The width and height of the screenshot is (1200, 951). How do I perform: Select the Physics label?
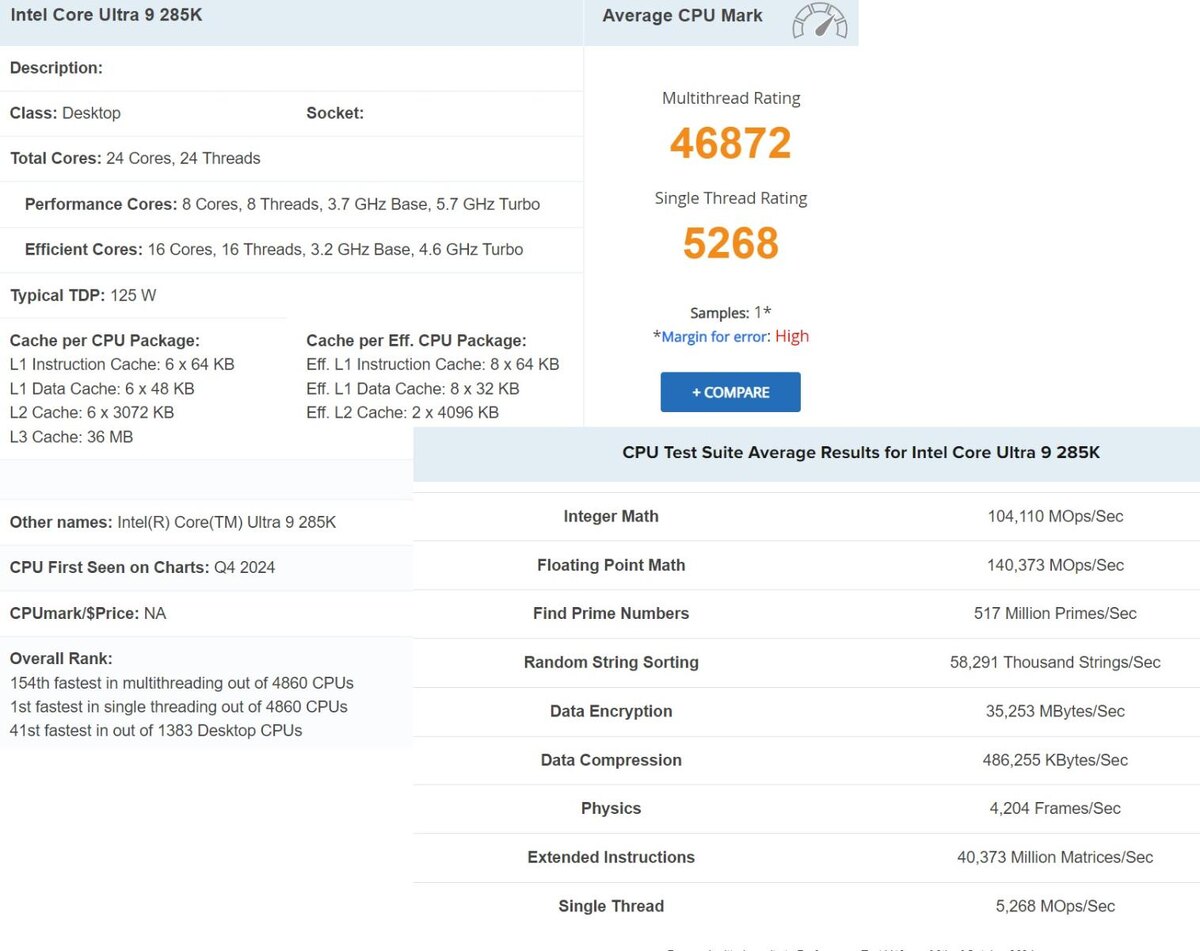click(x=611, y=808)
